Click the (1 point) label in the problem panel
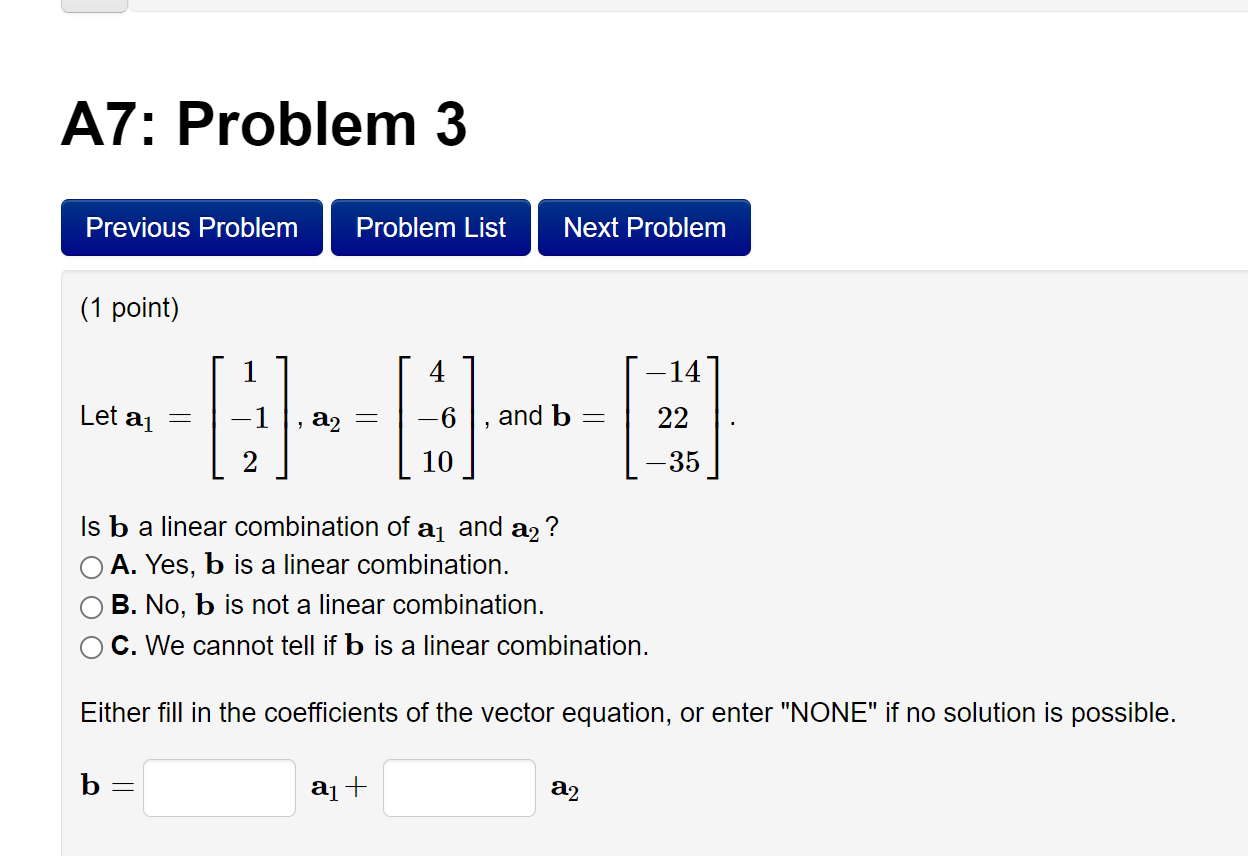The image size is (1248, 856). 128,308
